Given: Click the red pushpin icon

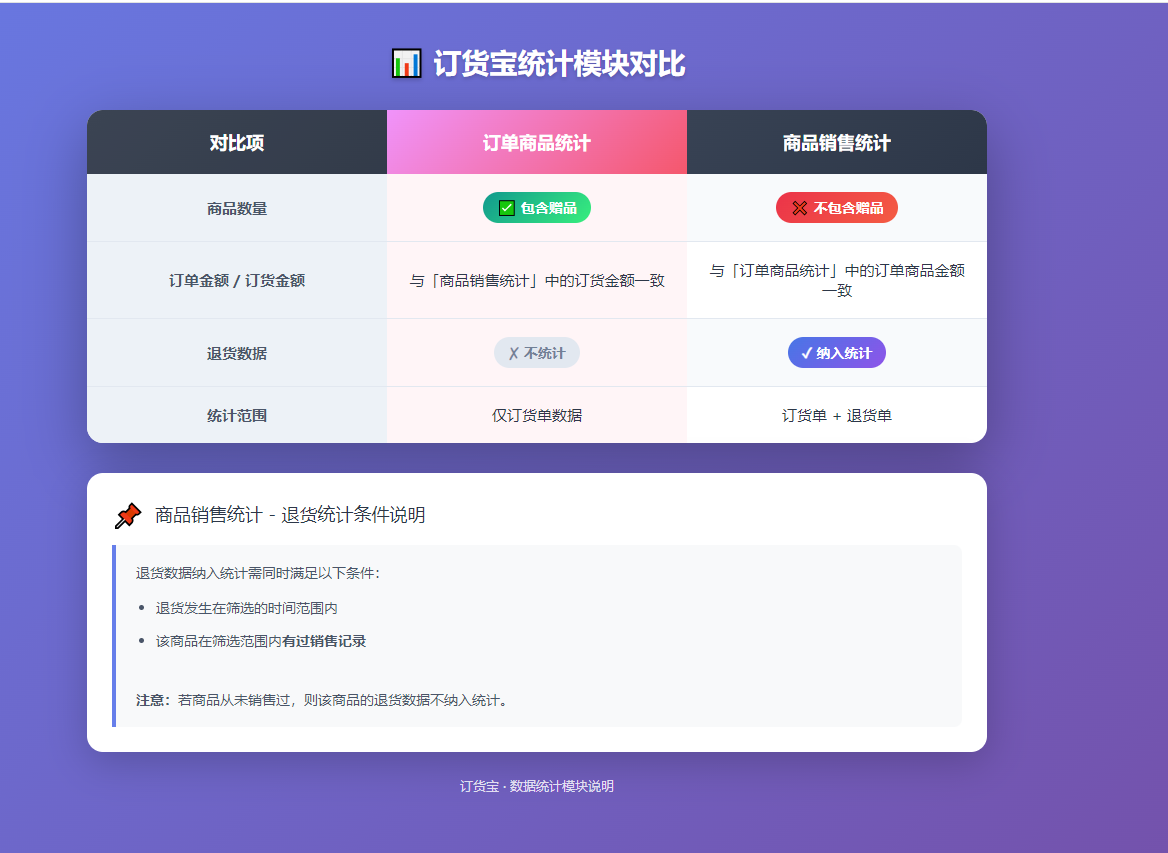Looking at the screenshot, I should [x=128, y=516].
